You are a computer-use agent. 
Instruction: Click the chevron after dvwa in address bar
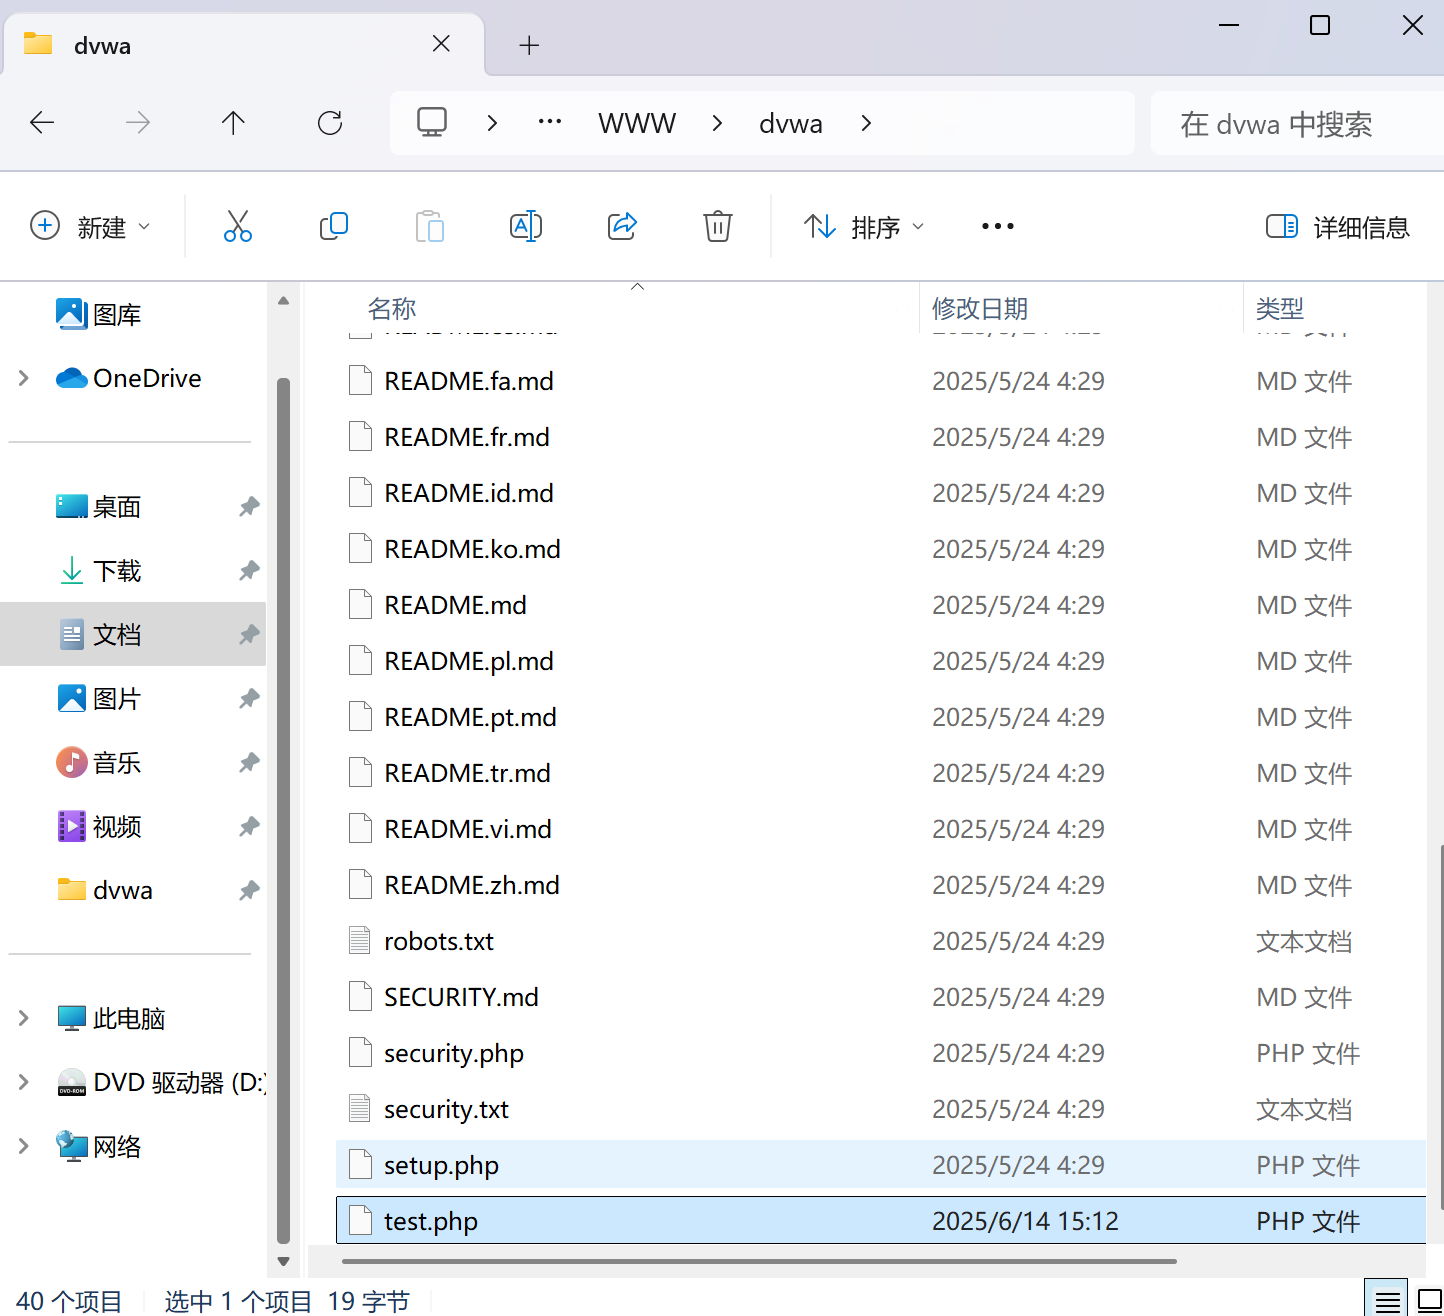tap(866, 123)
